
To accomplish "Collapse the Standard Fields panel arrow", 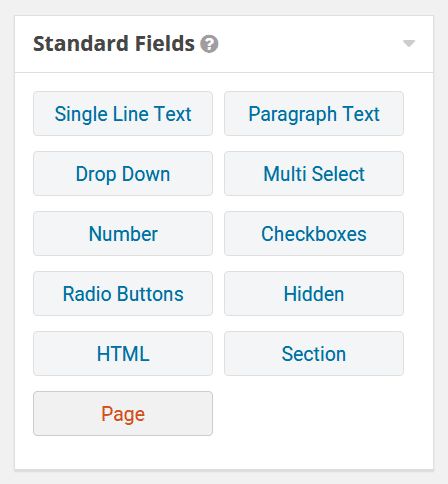I will pyautogui.click(x=409, y=43).
